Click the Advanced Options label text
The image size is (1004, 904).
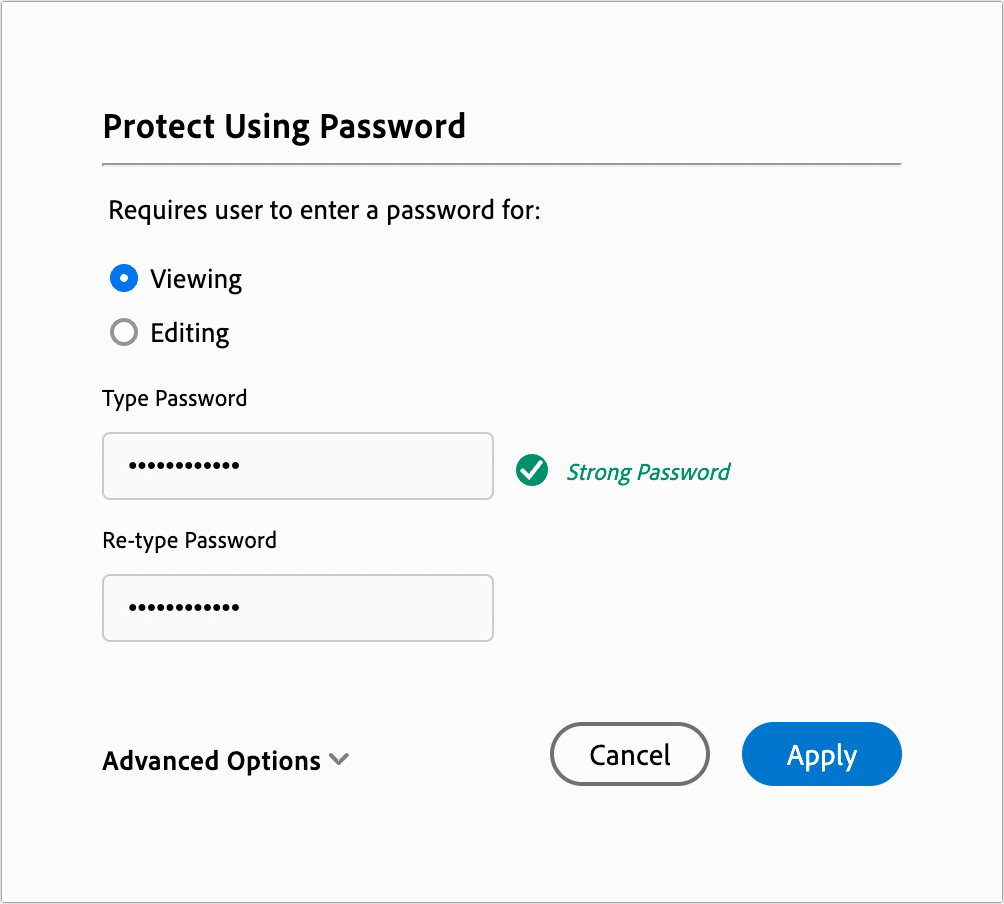click(211, 761)
